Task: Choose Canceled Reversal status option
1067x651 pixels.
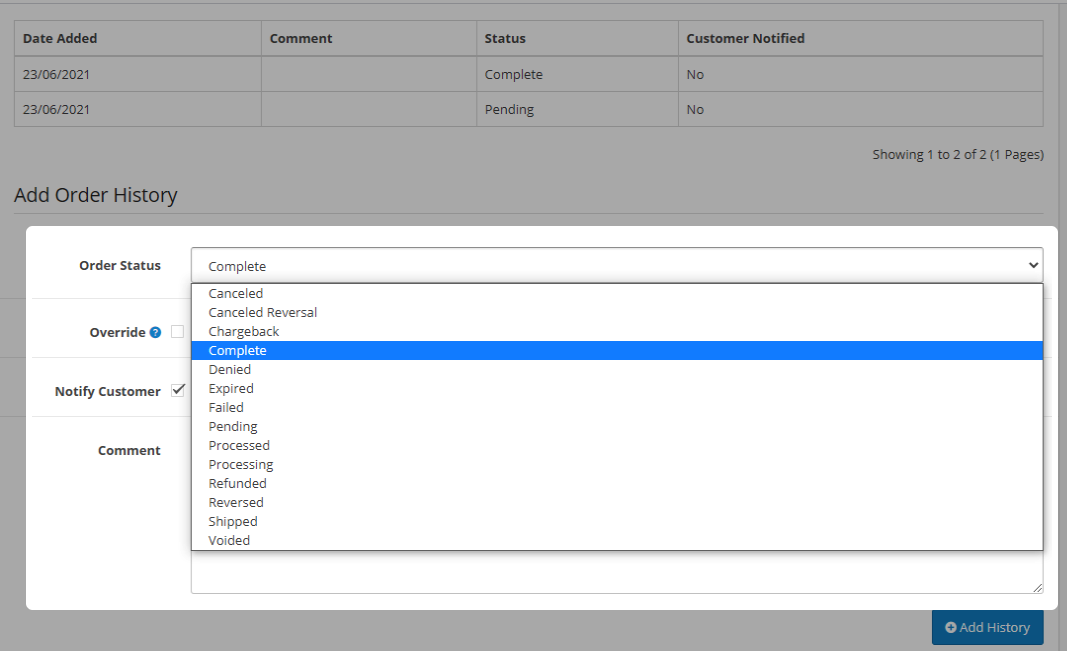Action: pyautogui.click(x=263, y=313)
